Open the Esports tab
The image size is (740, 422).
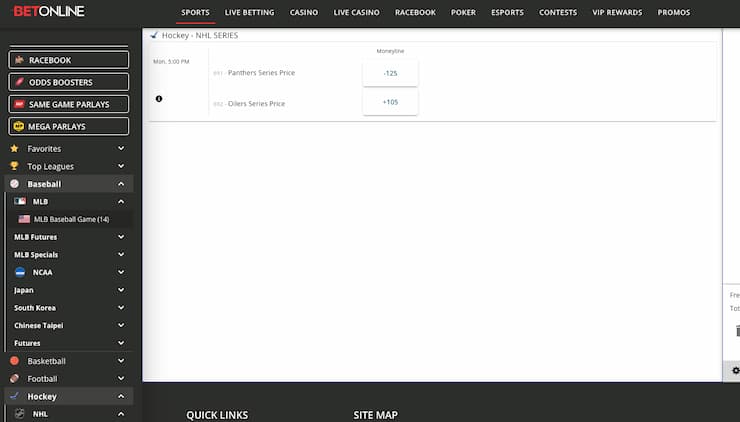pyautogui.click(x=507, y=12)
